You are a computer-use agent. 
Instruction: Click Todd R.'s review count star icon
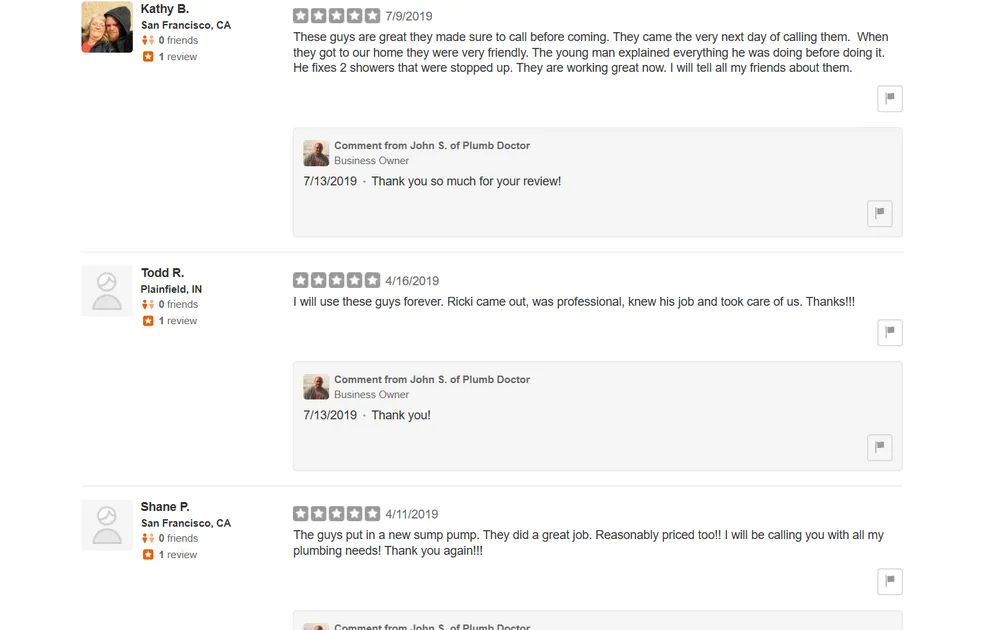(148, 321)
